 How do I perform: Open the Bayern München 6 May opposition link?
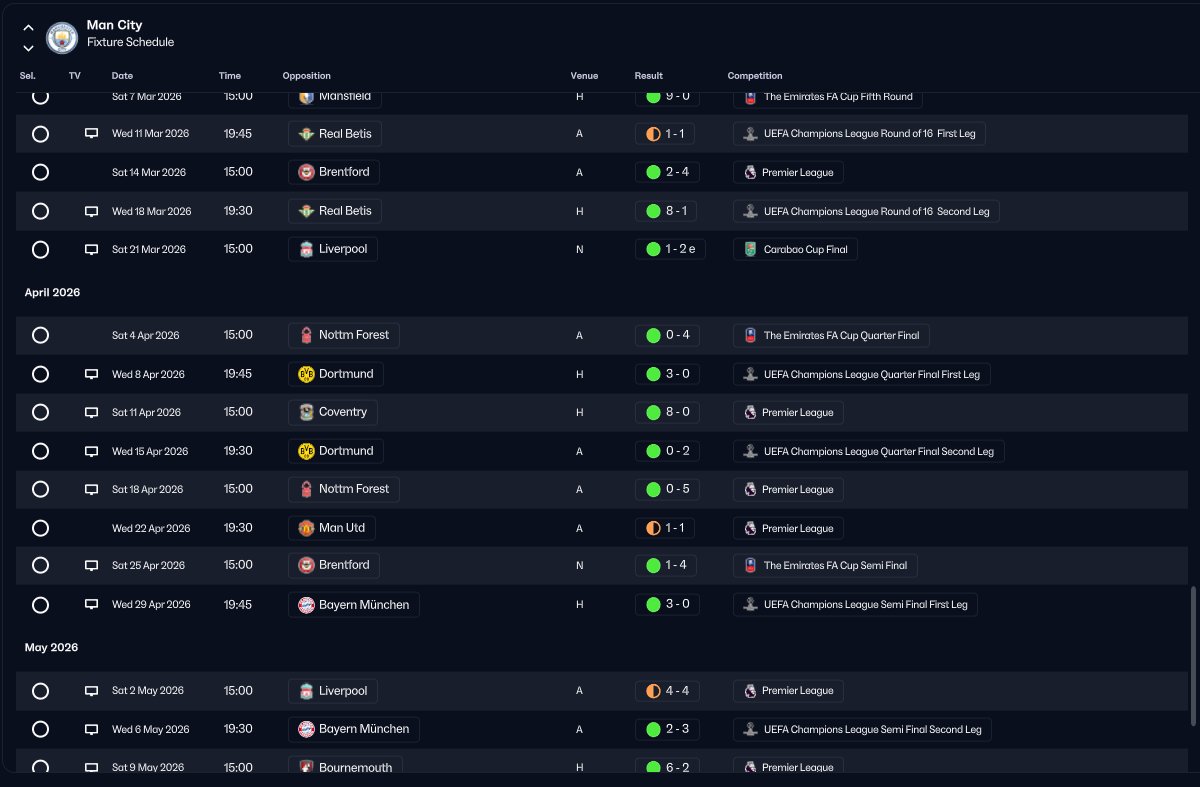tap(354, 729)
